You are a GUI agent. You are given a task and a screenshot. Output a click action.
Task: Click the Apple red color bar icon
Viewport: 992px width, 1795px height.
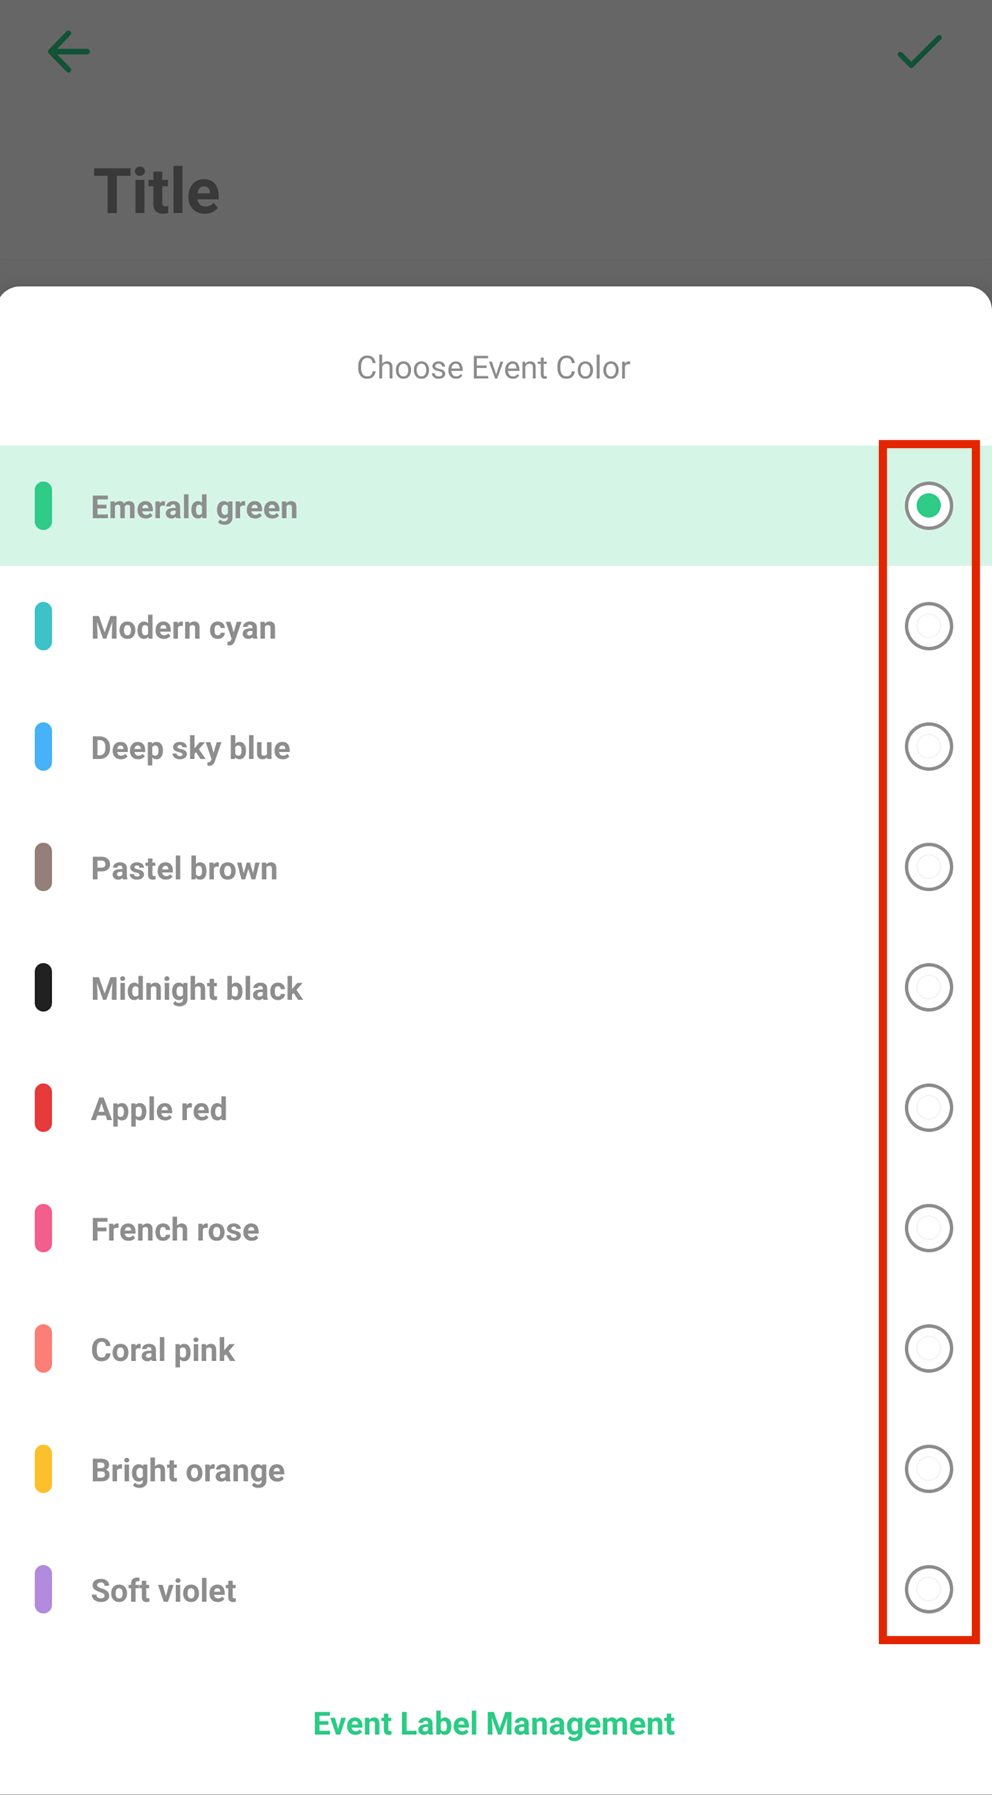(42, 1108)
